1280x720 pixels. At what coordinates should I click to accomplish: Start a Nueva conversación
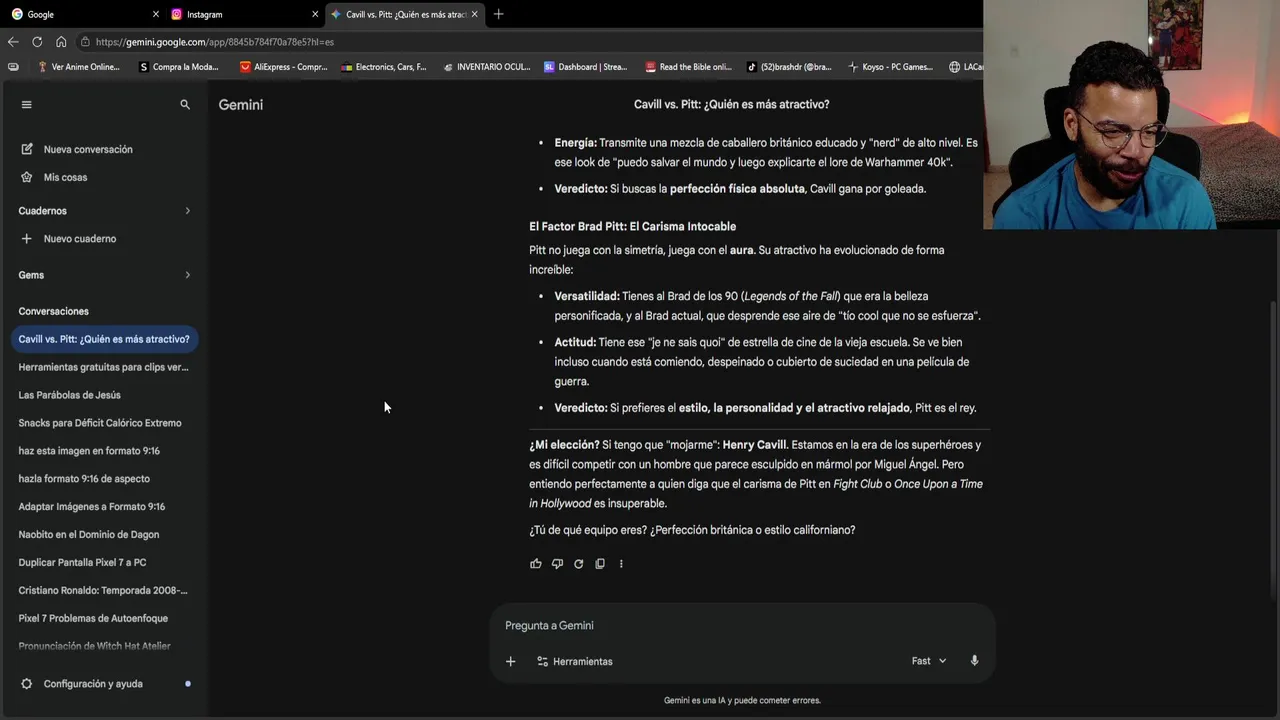[x=77, y=149]
